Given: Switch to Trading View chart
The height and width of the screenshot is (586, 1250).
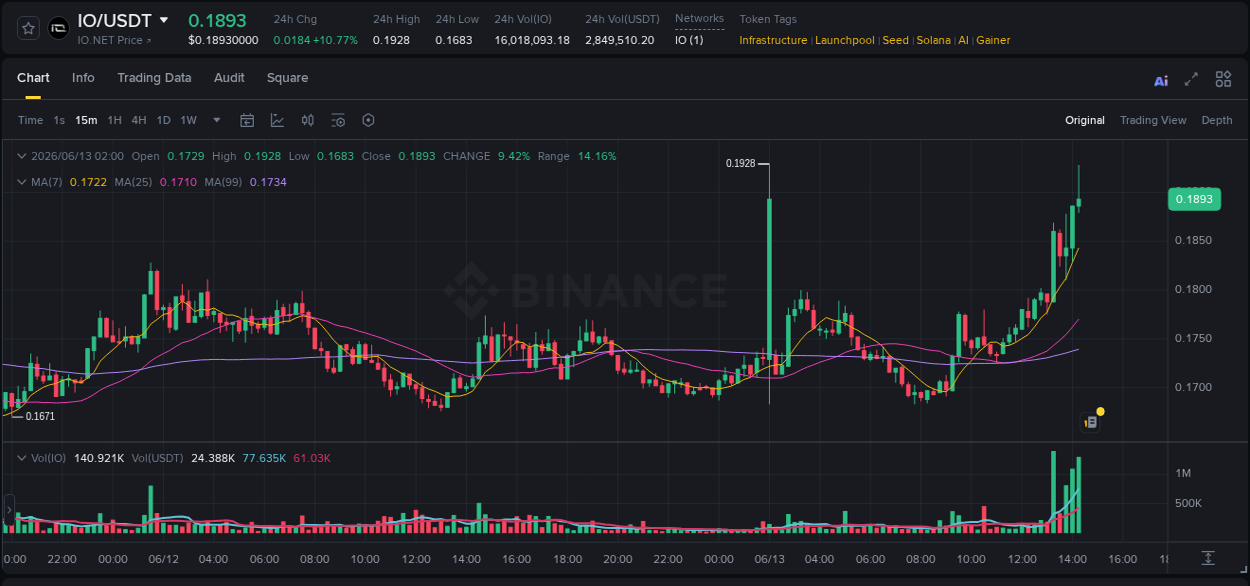Looking at the screenshot, I should click(x=1153, y=120).
